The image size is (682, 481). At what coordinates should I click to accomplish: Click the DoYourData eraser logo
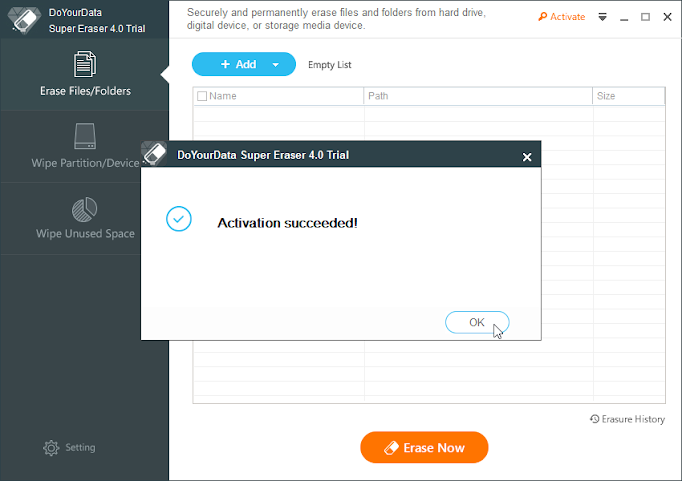coord(24,20)
